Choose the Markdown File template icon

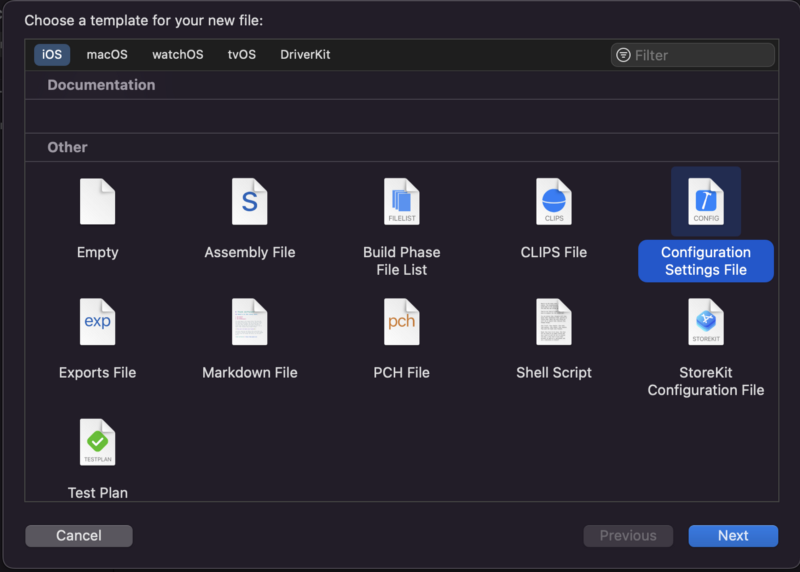pyautogui.click(x=249, y=322)
